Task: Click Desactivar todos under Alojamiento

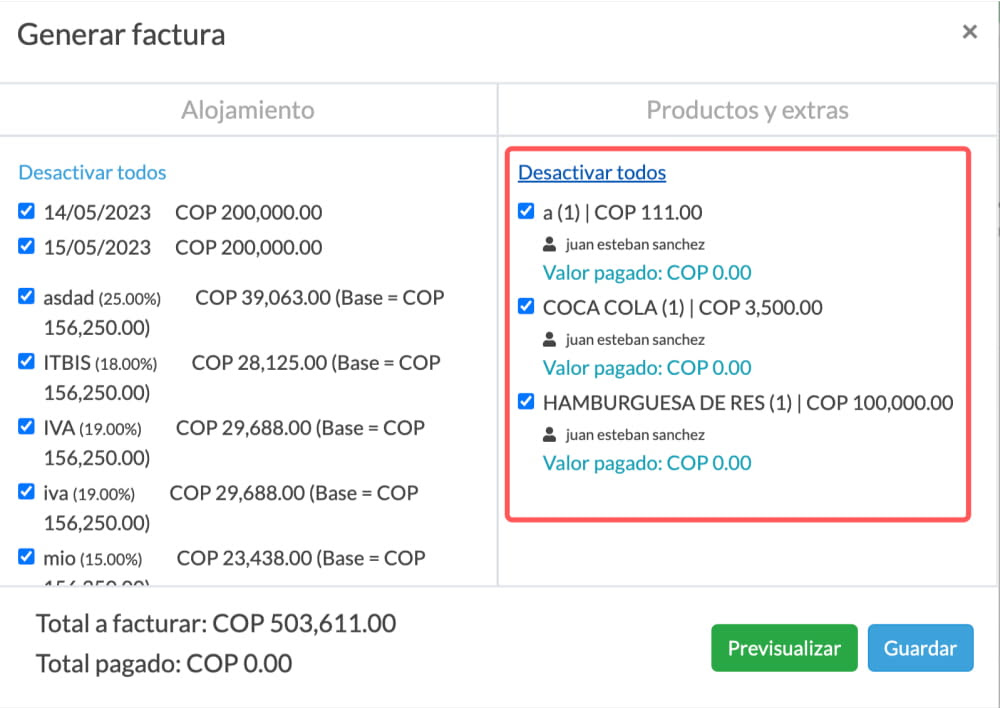Action: point(92,172)
